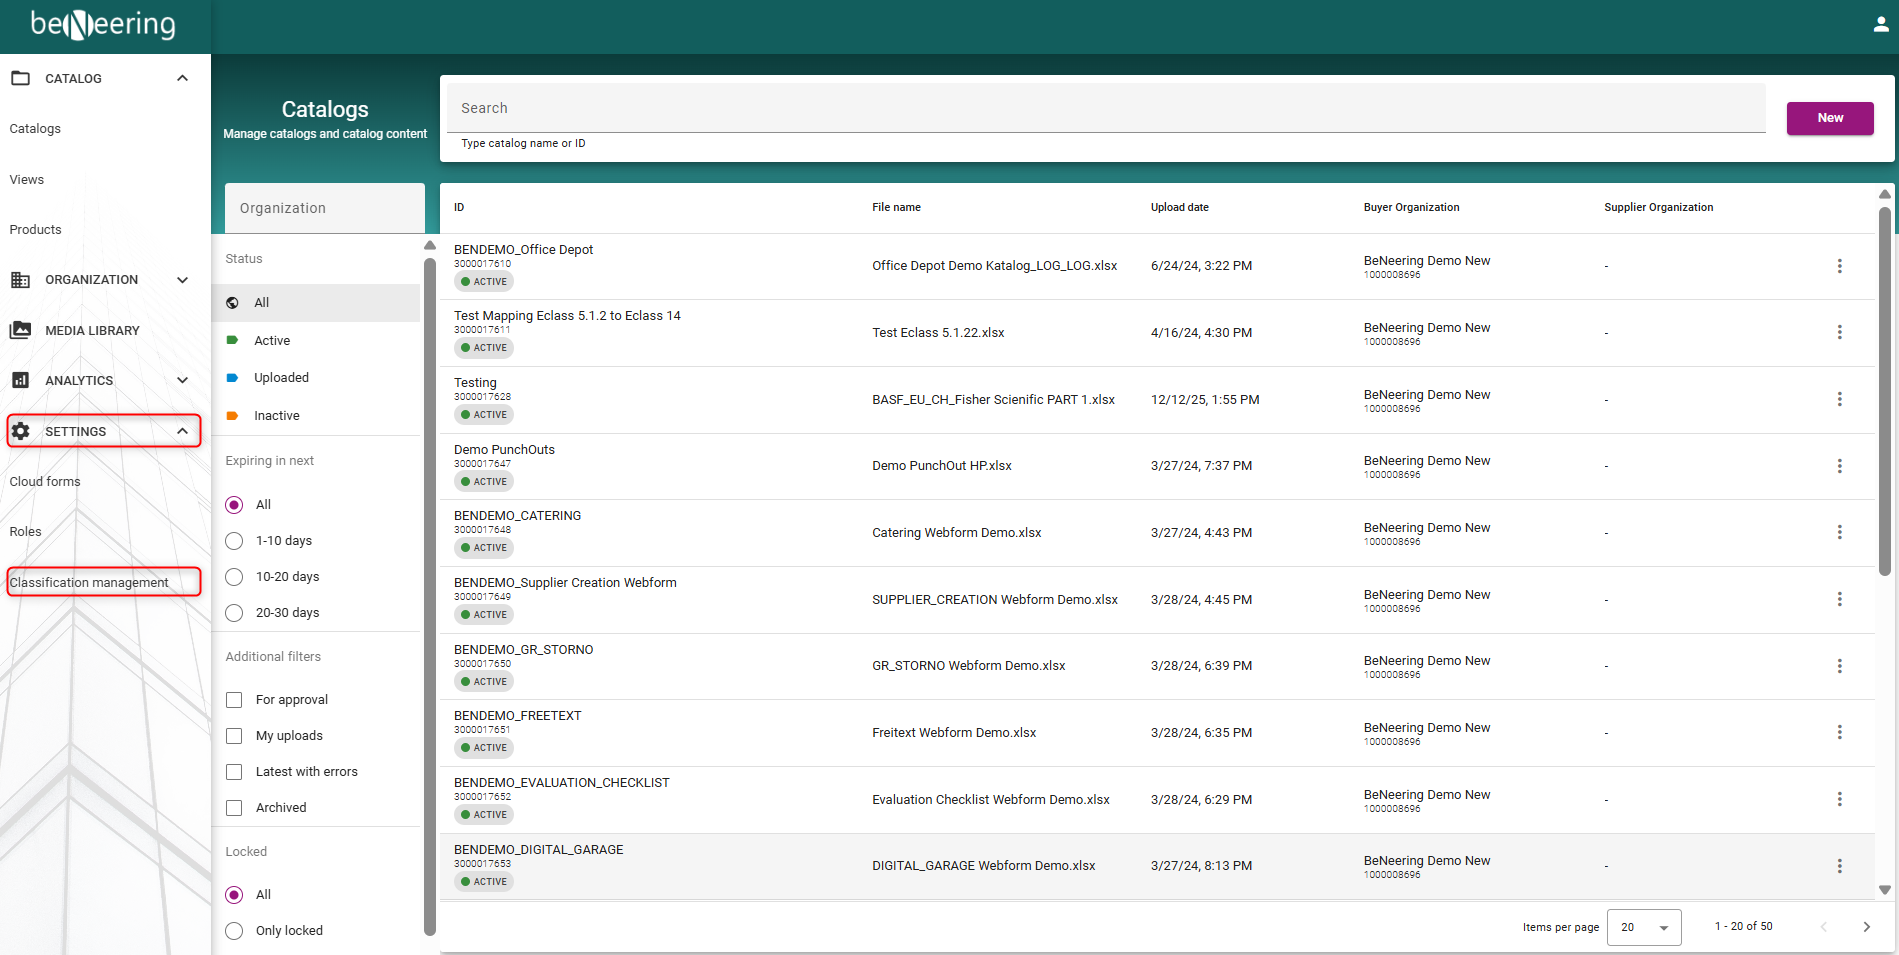Check the Archived filter checkbox
Viewport: 1899px width, 955px height.
click(234, 808)
